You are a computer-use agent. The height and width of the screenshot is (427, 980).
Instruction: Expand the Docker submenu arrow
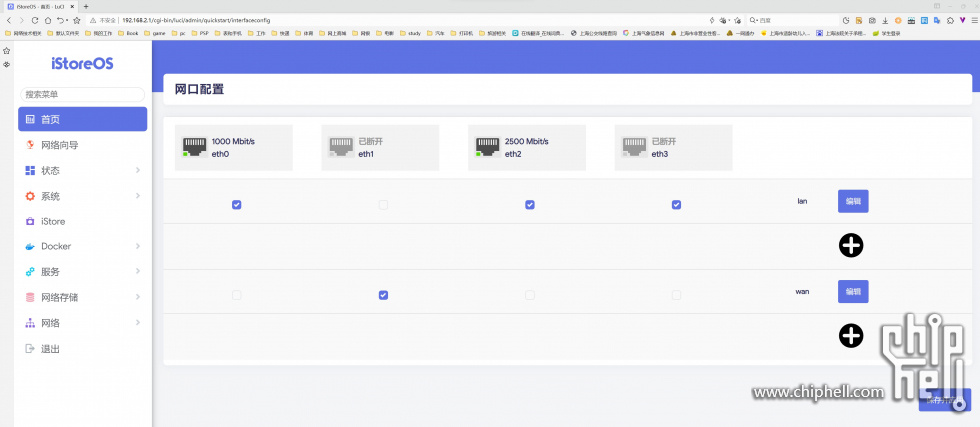138,246
